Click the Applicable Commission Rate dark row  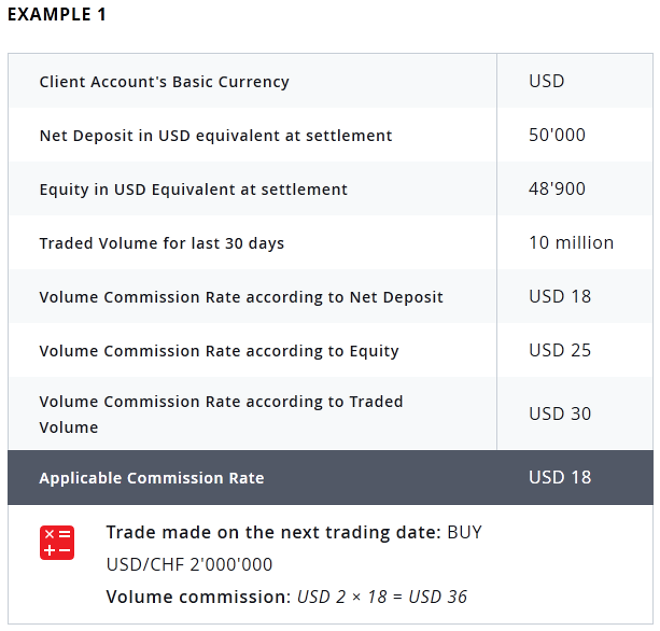330,477
